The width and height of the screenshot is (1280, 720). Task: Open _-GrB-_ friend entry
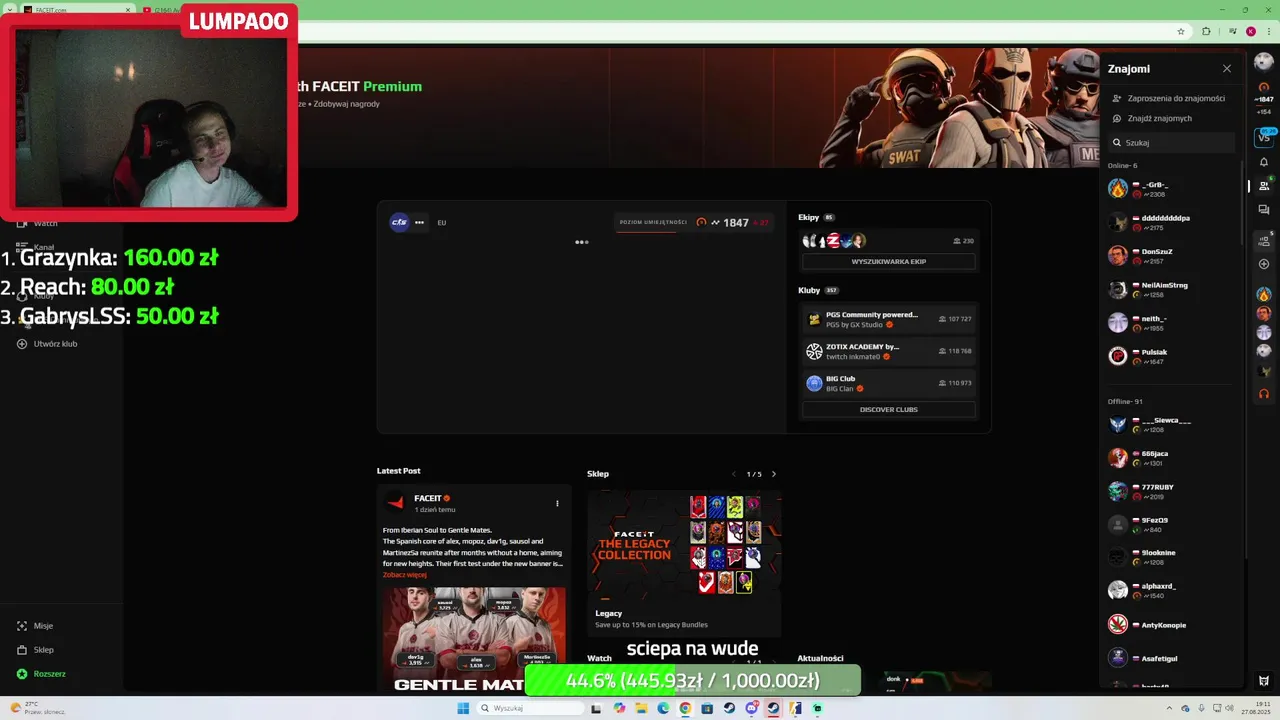pos(1172,188)
